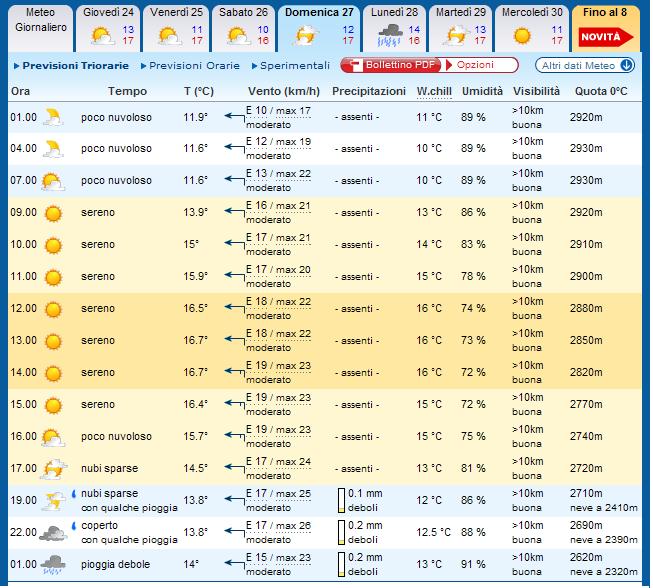
Task: Click the partly cloudy icon in the 16.00 row
Action: pyautogui.click(x=53, y=437)
